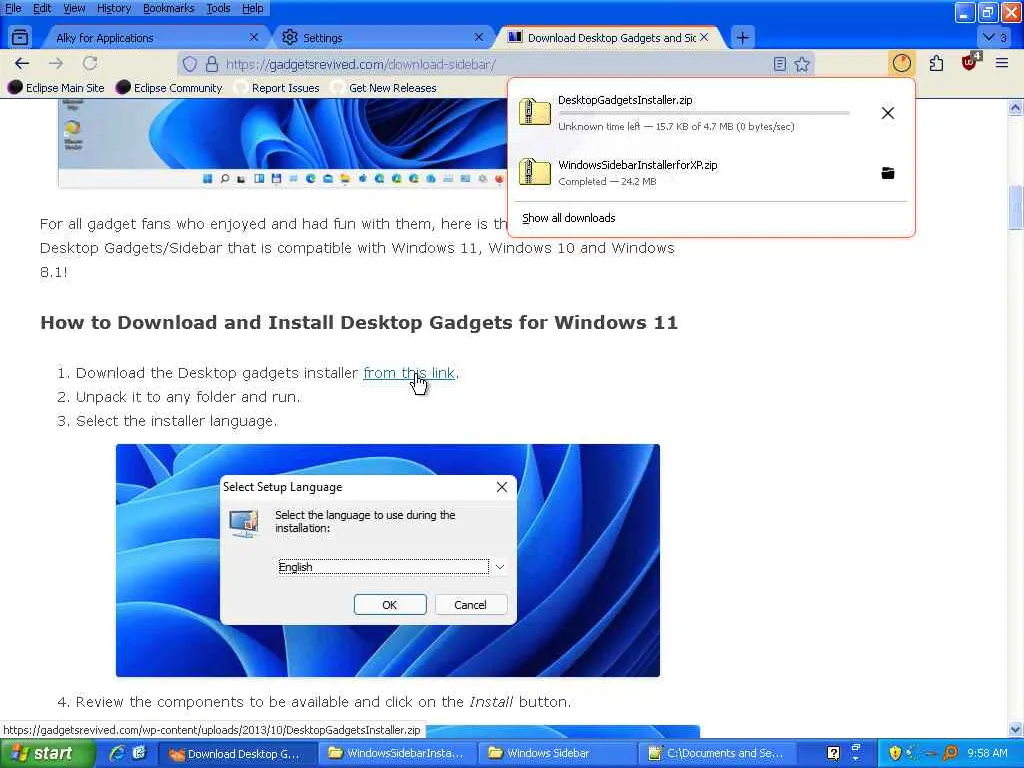Click the Select Setup Language screenshot image
This screenshot has height=768, width=1024.
388,560
